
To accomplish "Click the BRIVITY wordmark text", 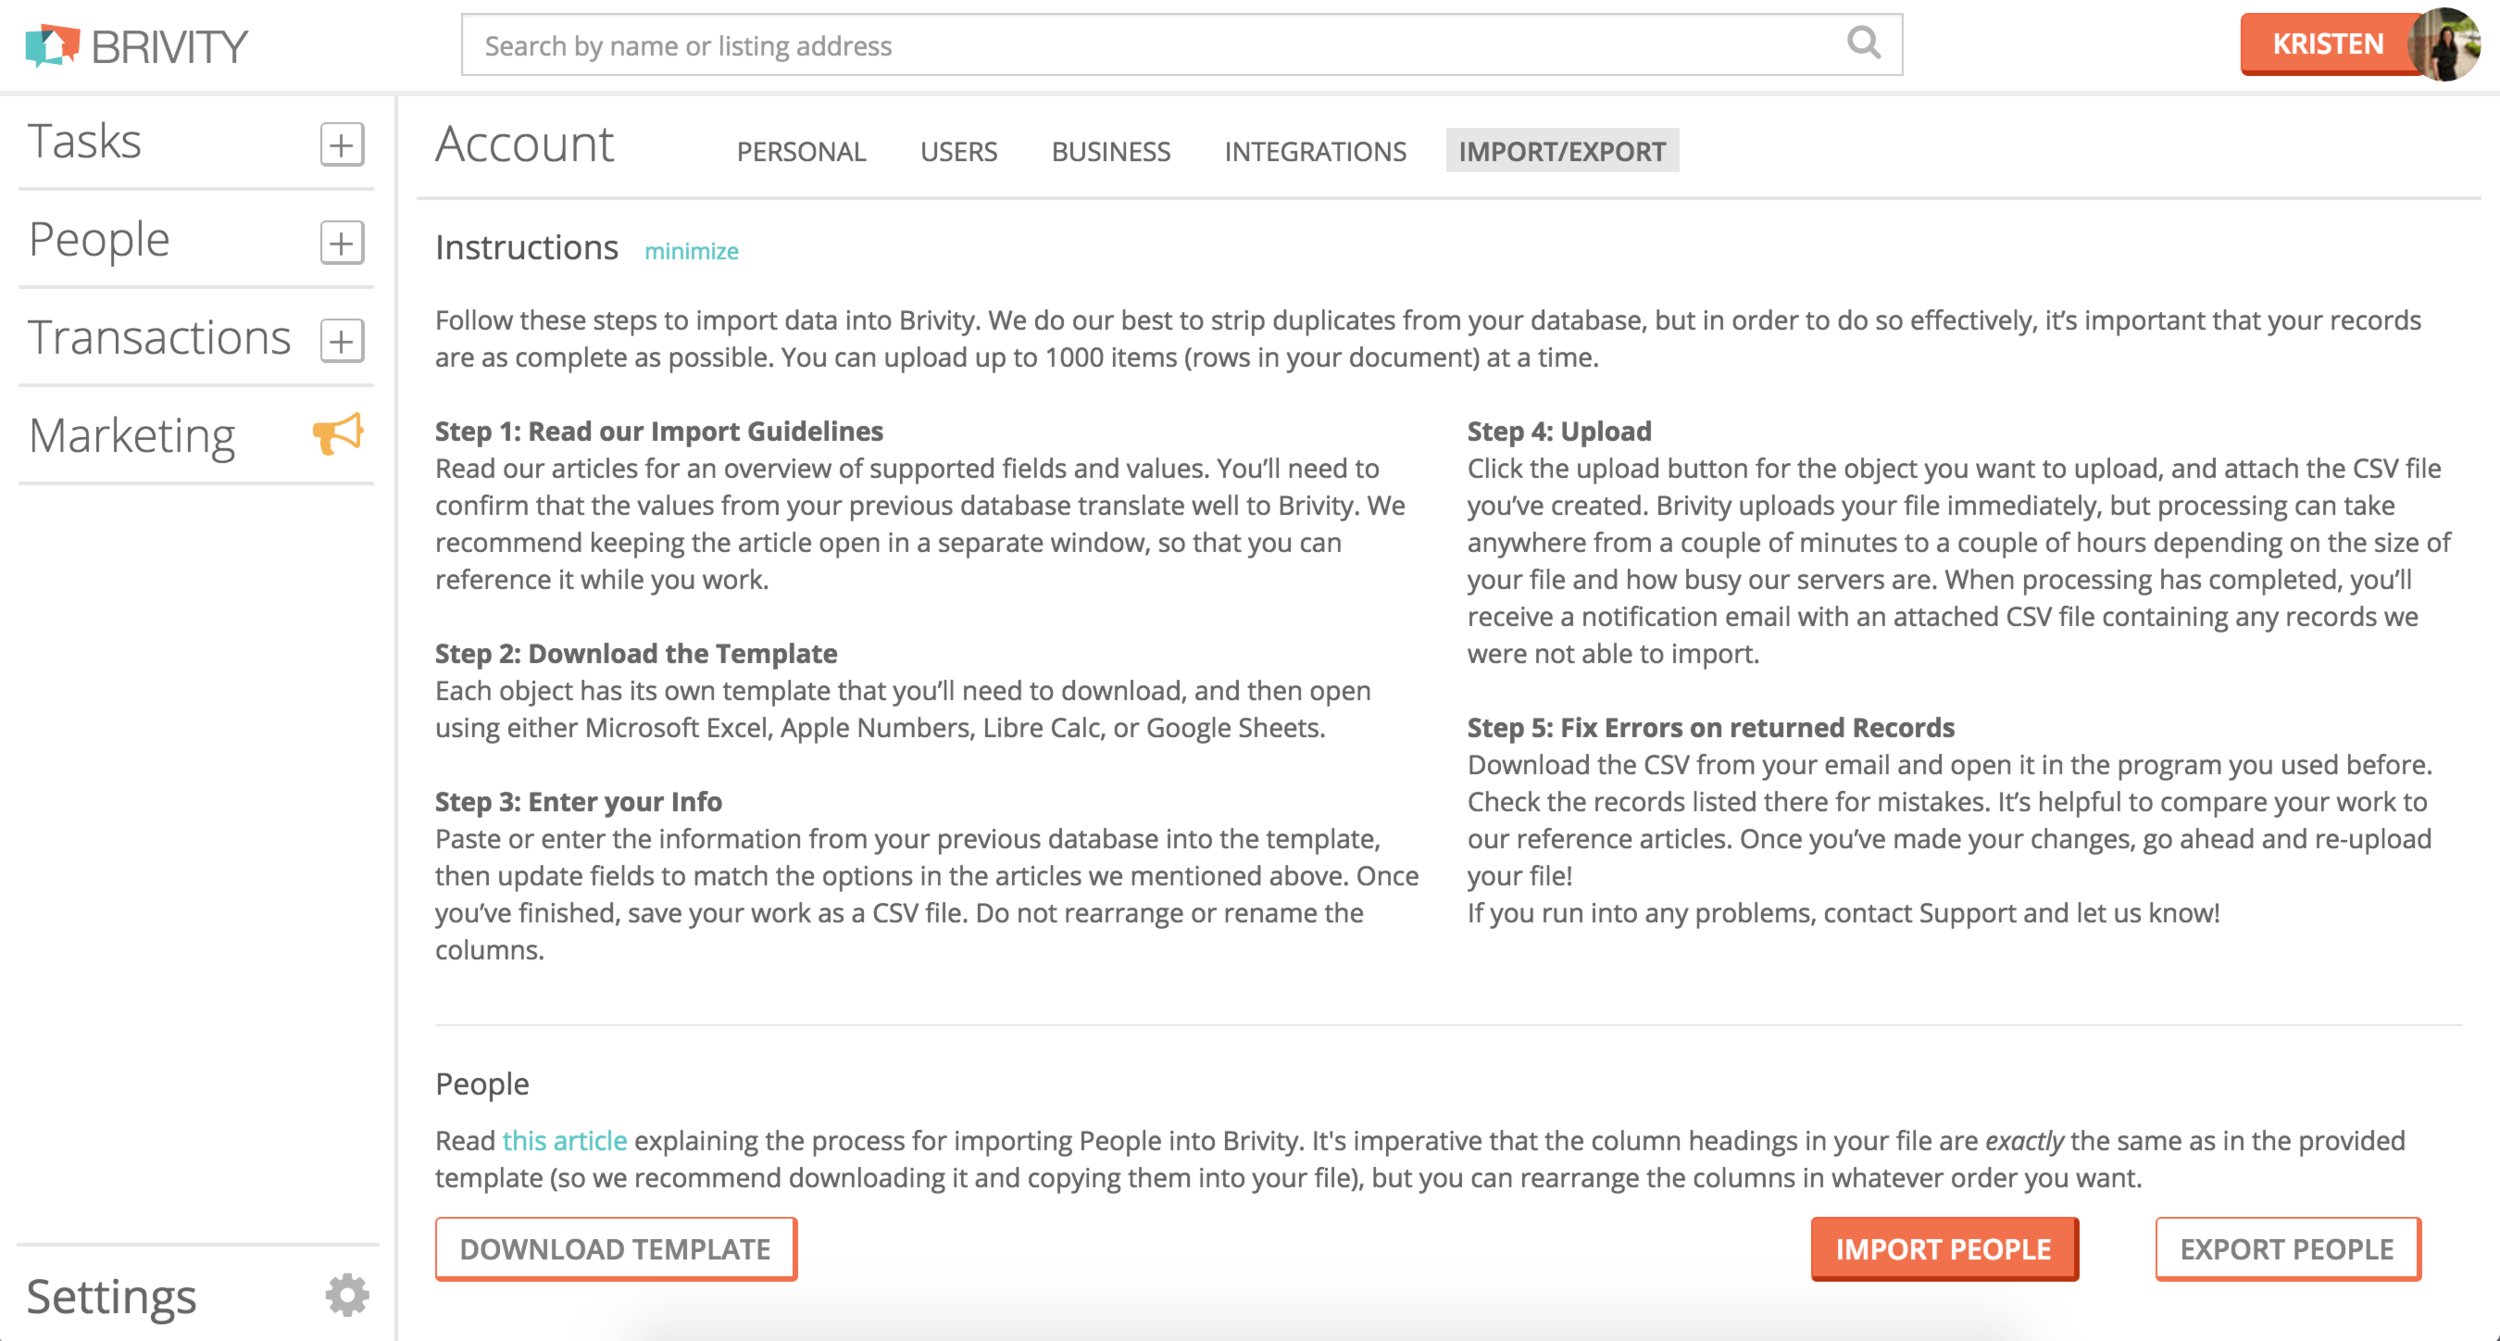I will [x=169, y=47].
